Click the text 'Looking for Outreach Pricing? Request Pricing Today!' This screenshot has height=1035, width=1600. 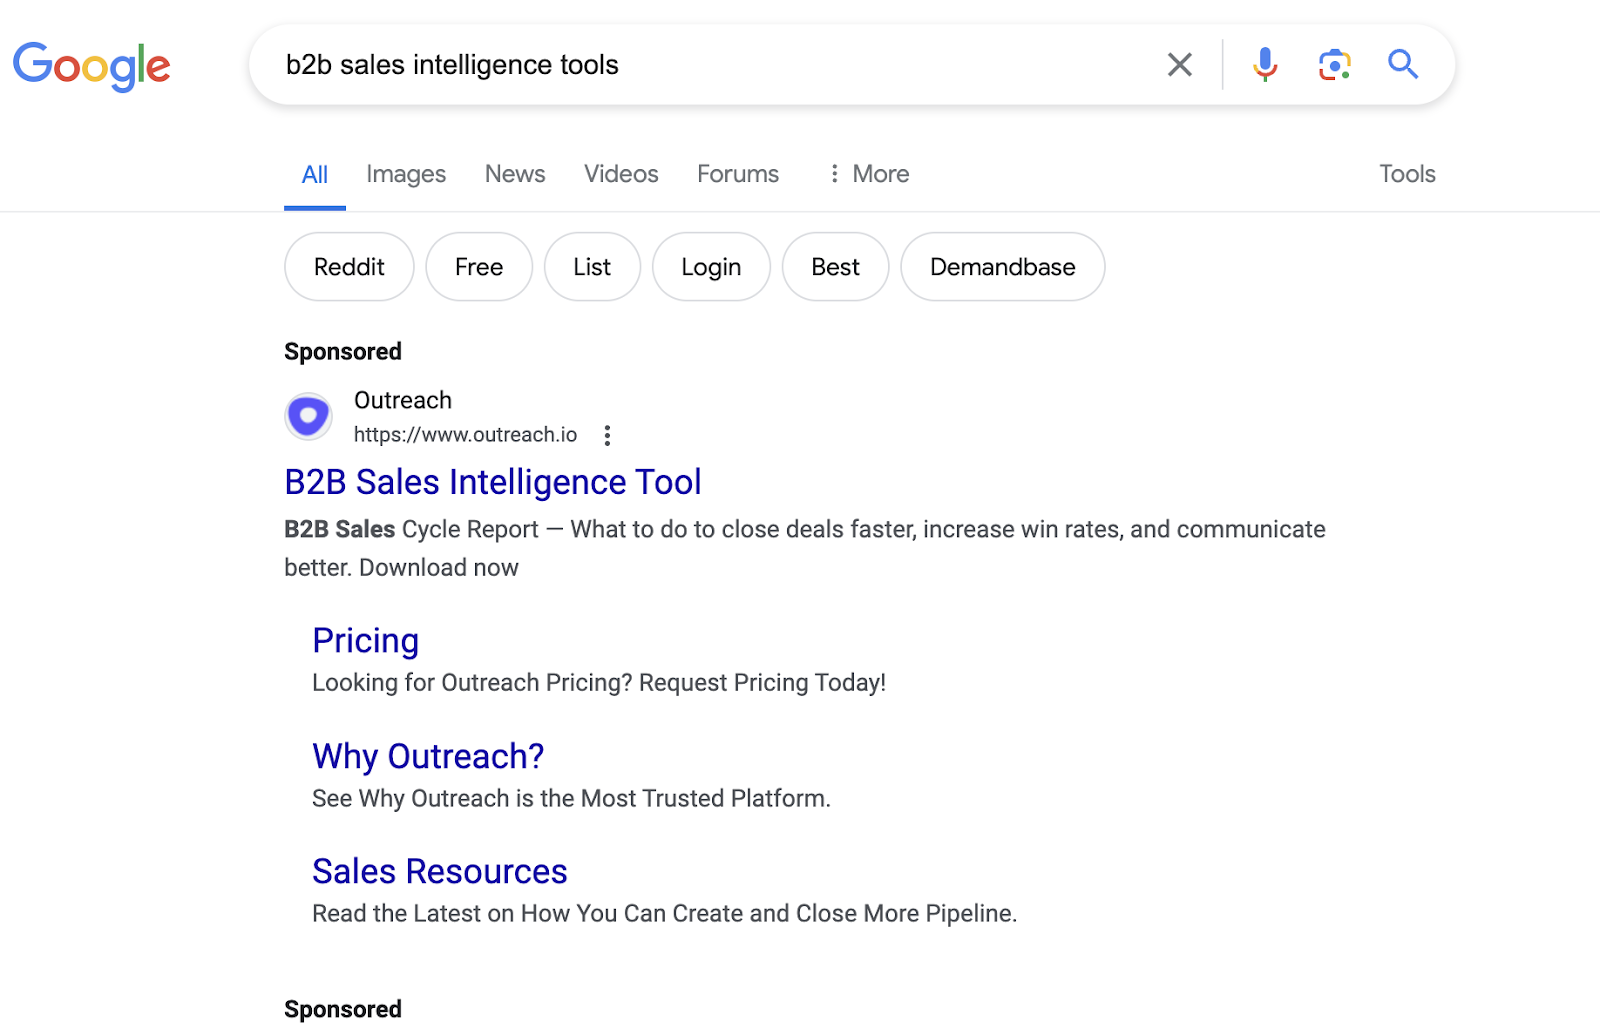[599, 683]
